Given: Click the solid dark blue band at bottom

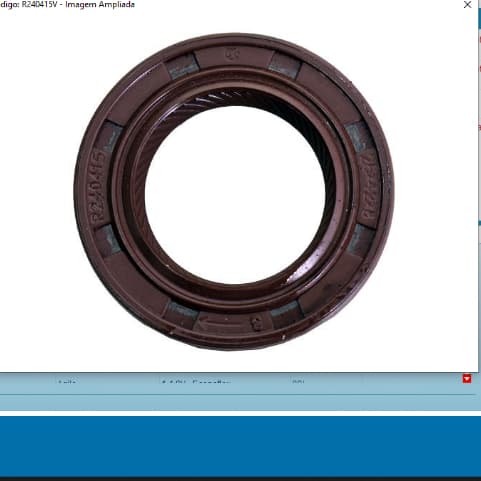Looking at the screenshot, I should tap(240, 446).
